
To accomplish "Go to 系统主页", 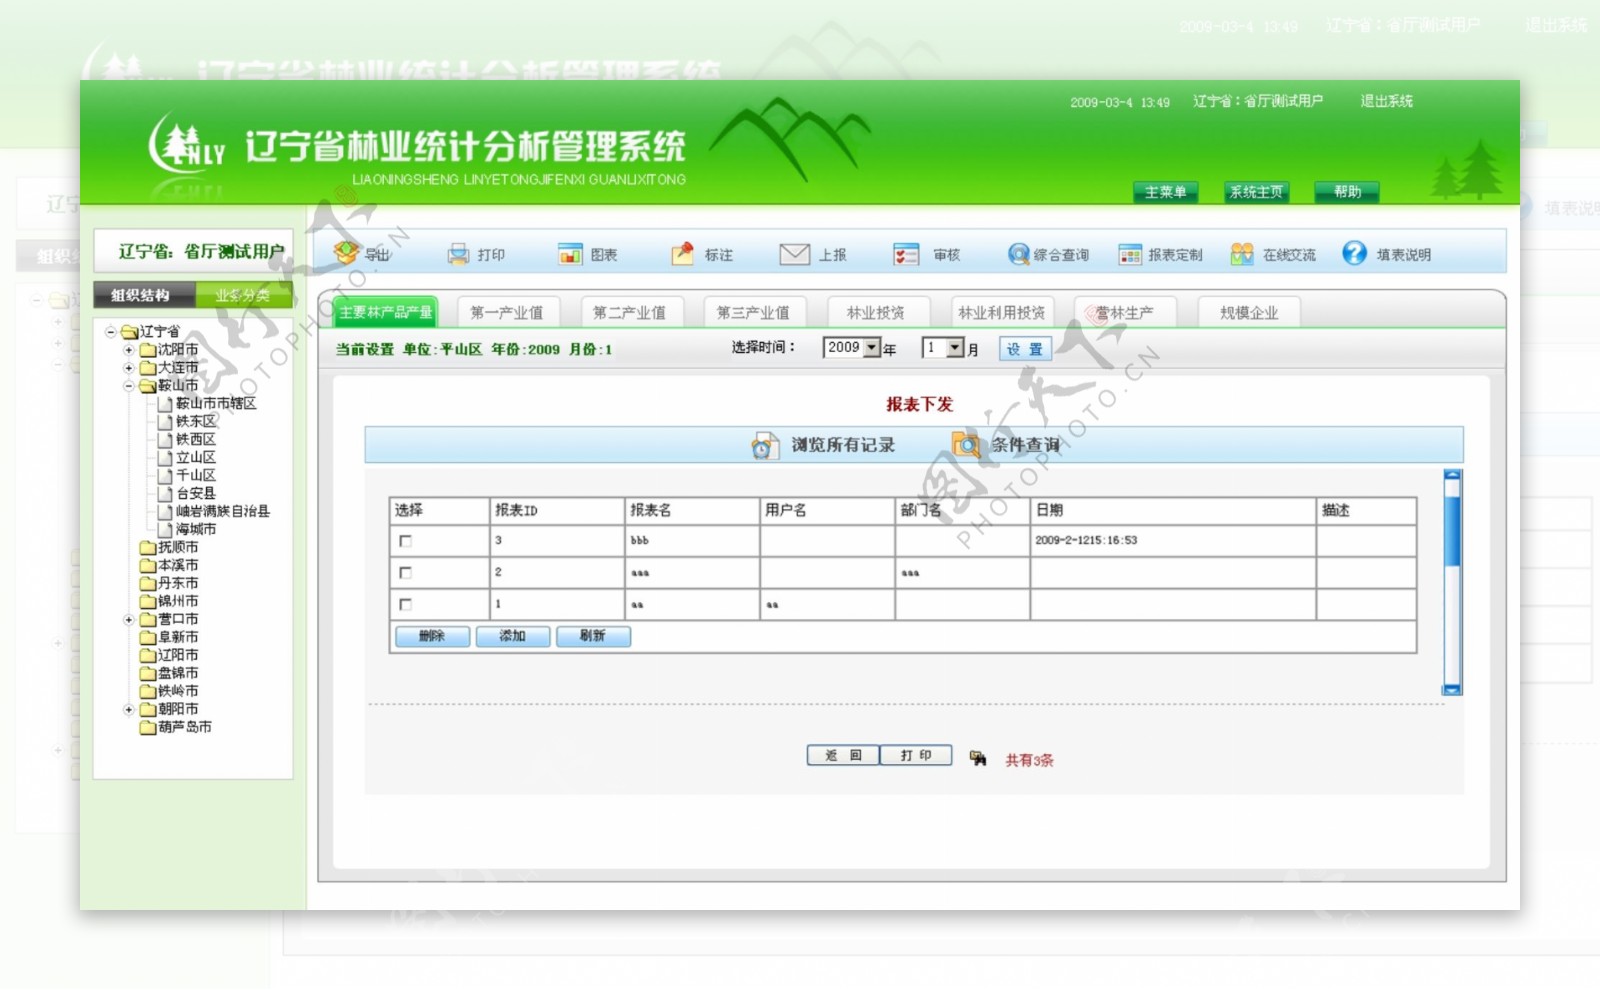I will point(1257,192).
